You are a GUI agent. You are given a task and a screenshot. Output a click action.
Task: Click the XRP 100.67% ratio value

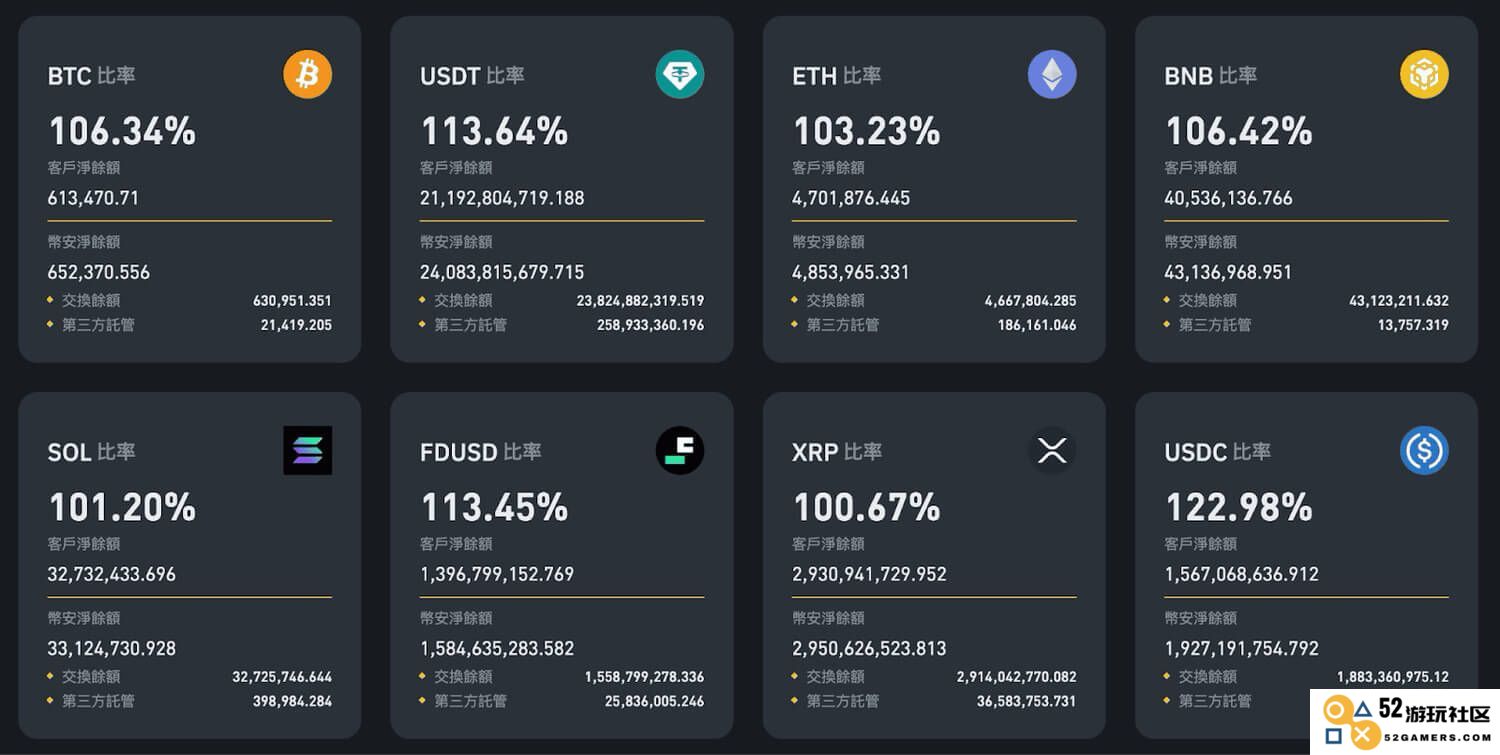pos(866,507)
